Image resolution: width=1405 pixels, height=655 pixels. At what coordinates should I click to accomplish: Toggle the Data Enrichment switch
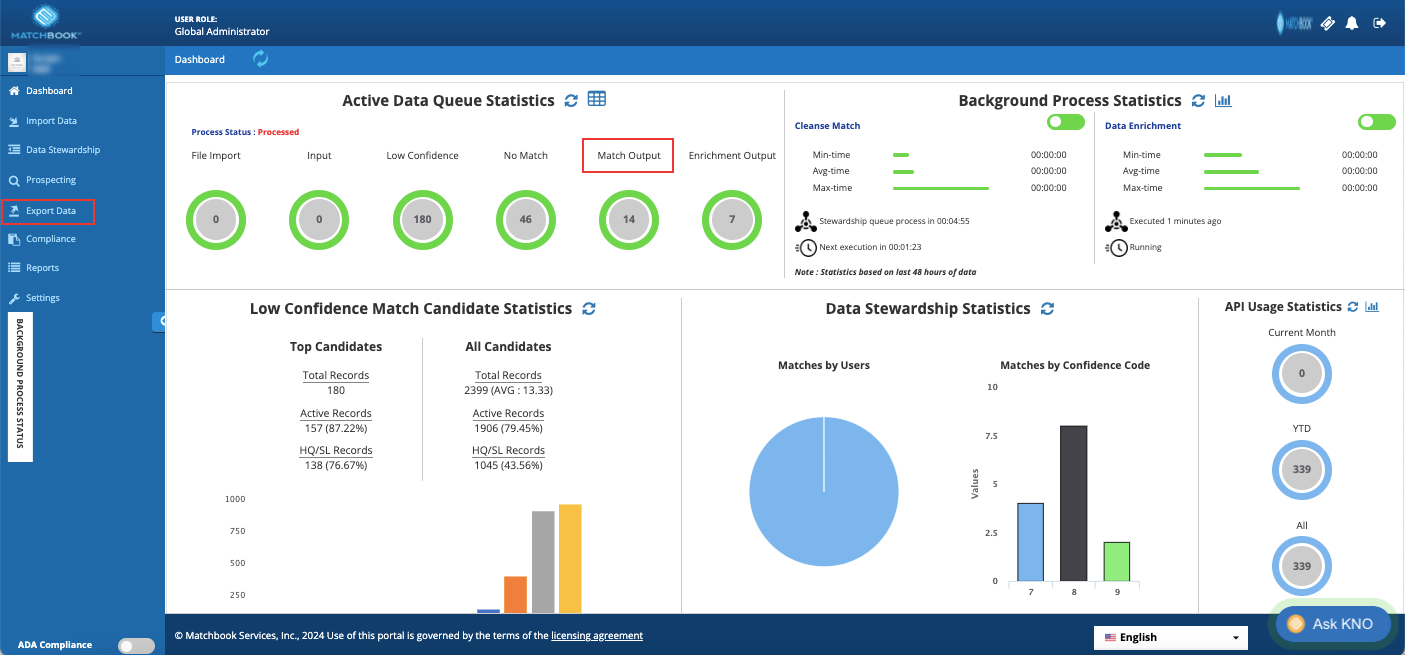coord(1377,122)
